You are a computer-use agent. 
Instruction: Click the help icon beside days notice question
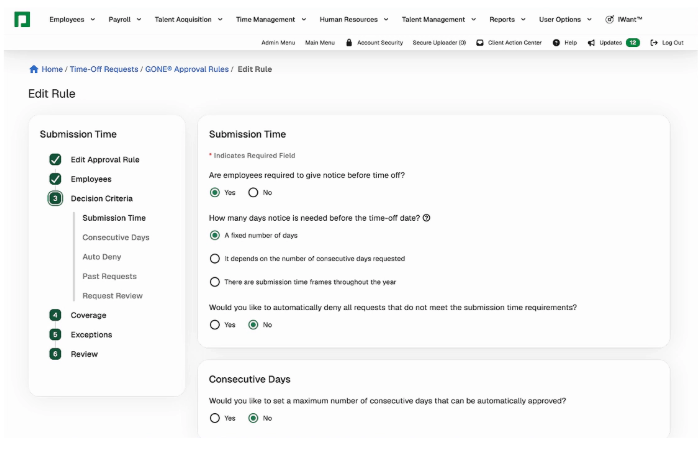(426, 218)
